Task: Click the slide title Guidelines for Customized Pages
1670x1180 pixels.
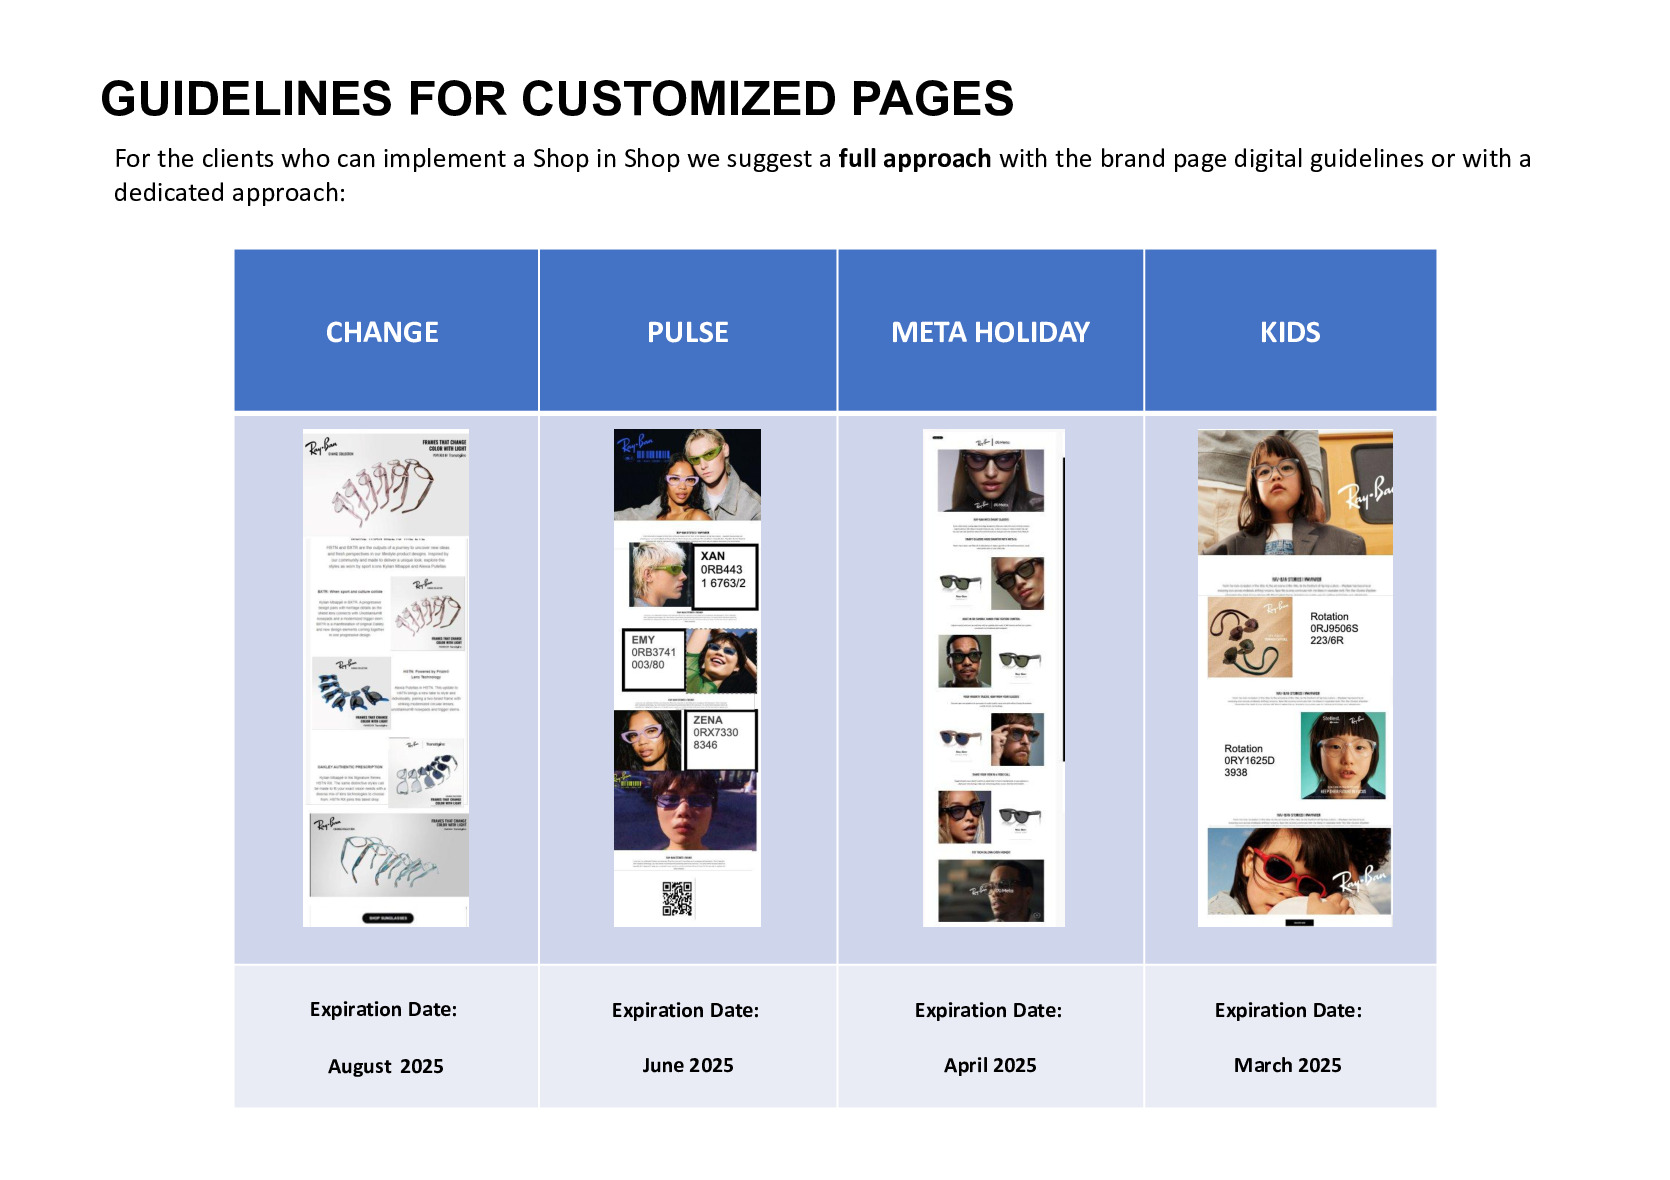Action: [x=557, y=98]
